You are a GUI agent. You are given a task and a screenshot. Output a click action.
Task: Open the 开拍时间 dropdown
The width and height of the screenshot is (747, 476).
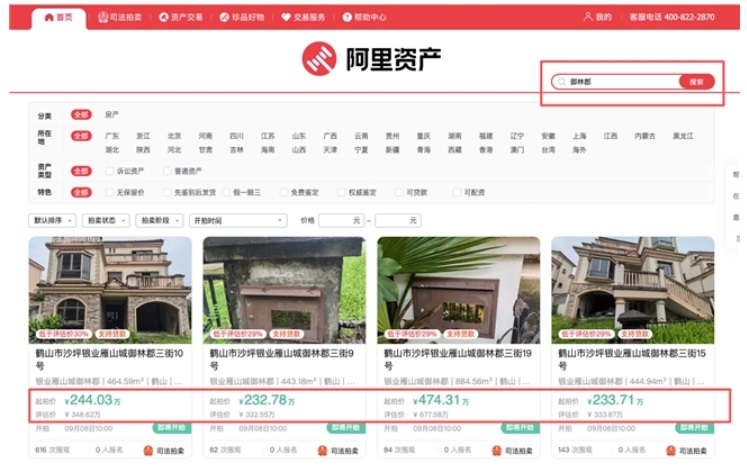tap(238, 221)
